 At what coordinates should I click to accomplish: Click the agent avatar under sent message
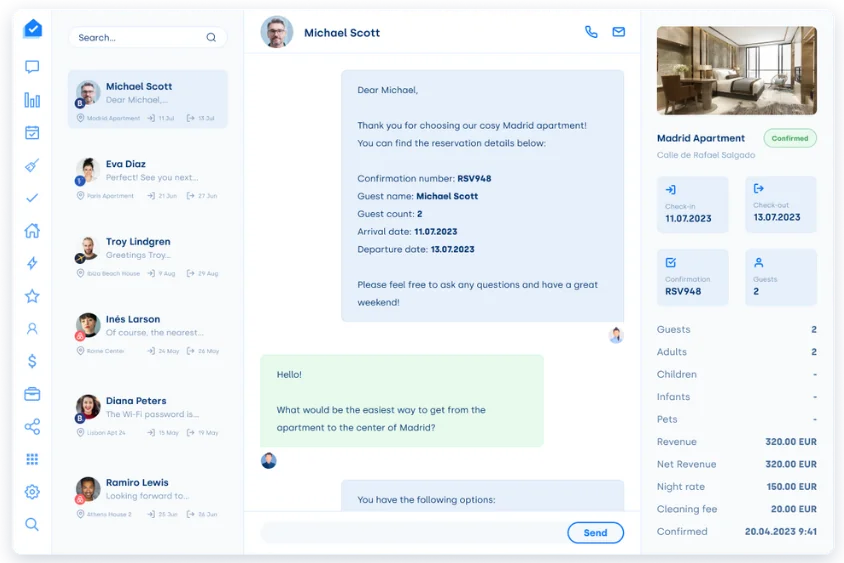point(616,335)
